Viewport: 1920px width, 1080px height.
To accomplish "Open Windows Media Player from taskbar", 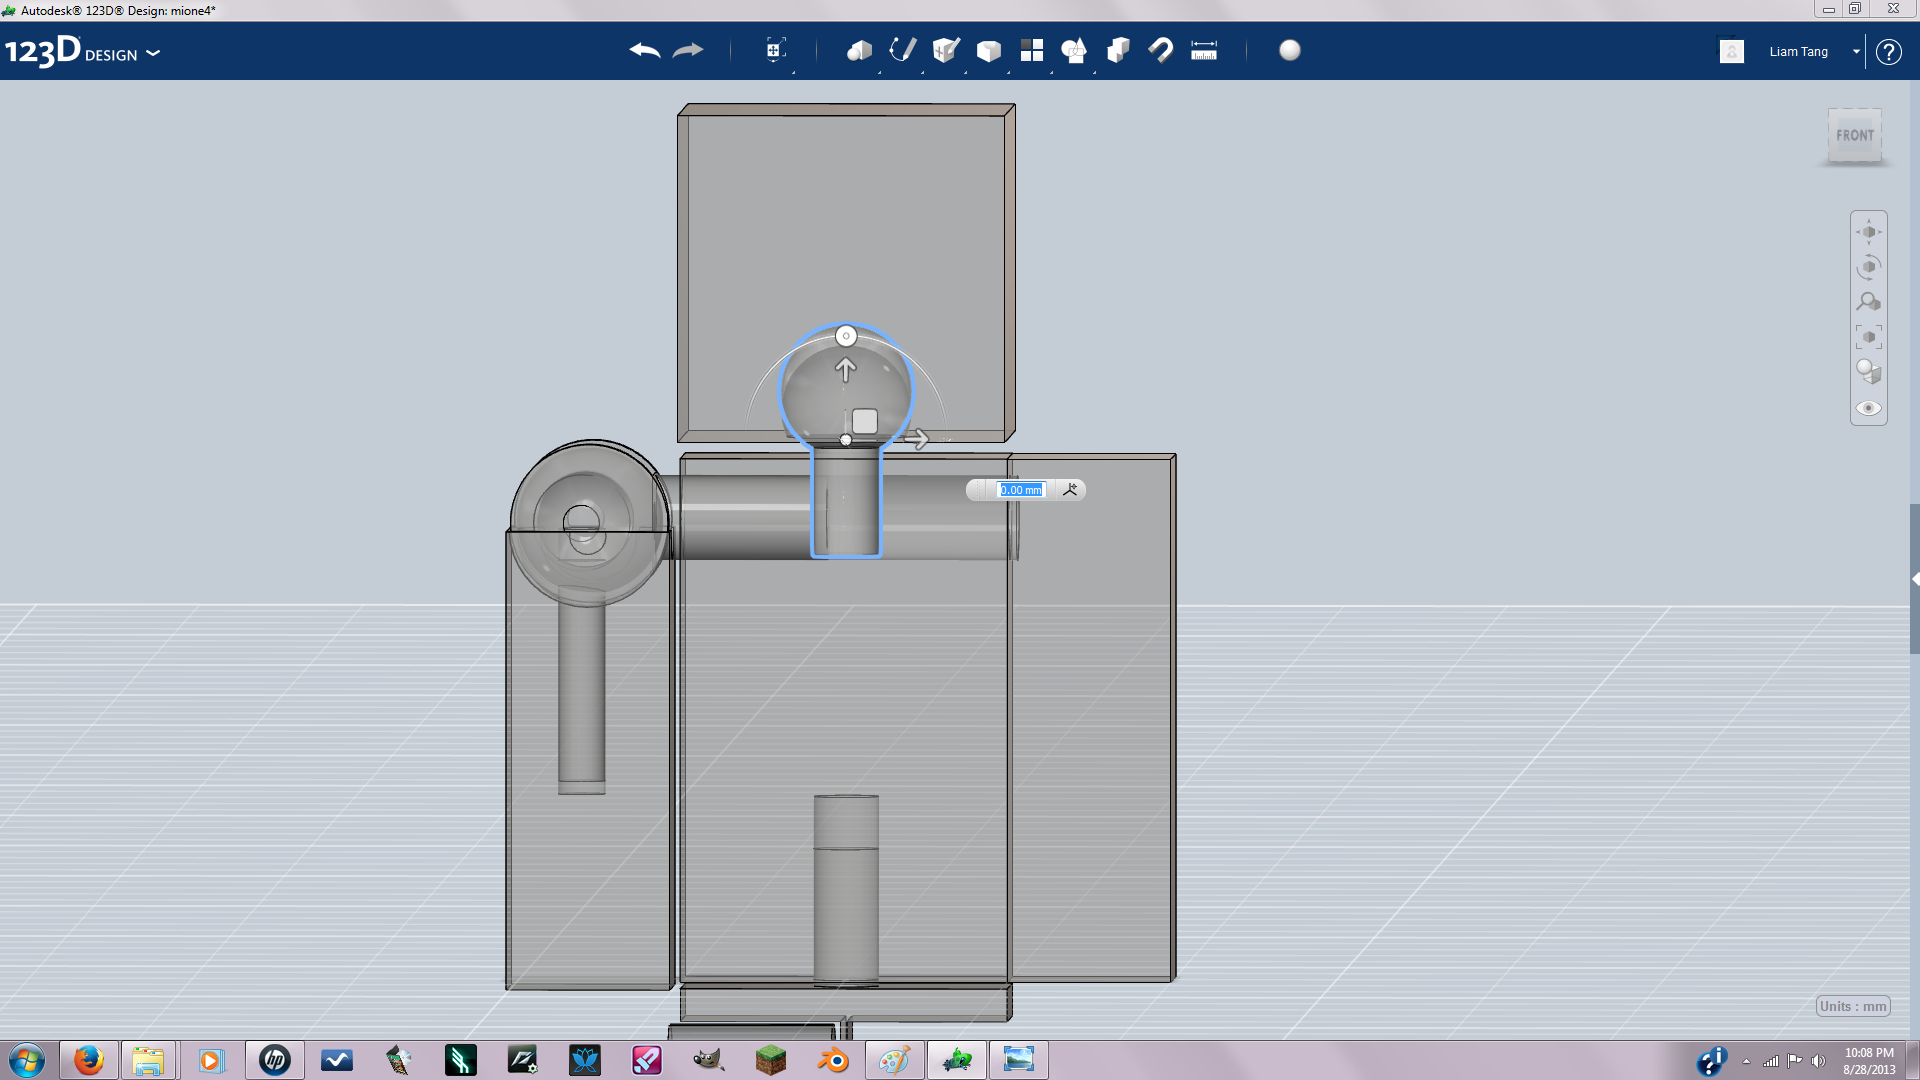I will coord(211,1060).
